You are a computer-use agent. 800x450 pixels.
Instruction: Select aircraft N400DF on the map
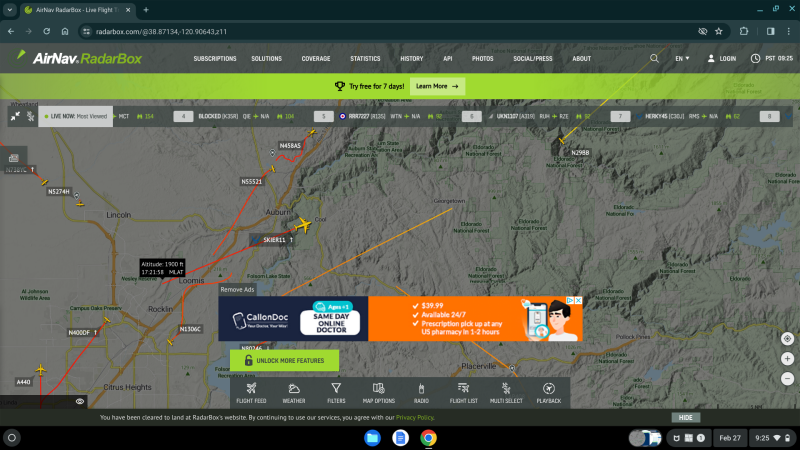107,320
